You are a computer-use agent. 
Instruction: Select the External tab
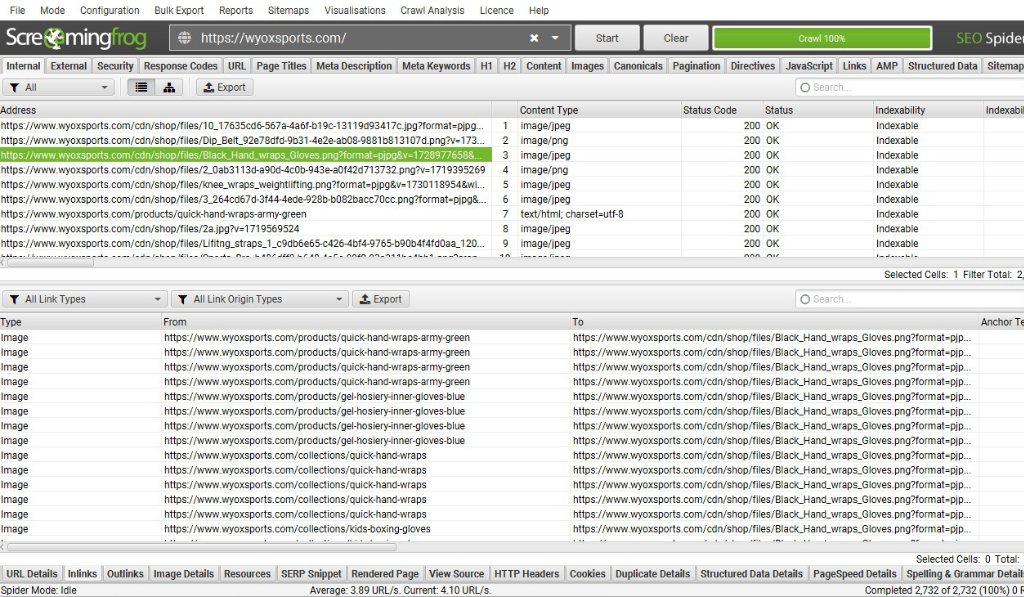tap(69, 66)
